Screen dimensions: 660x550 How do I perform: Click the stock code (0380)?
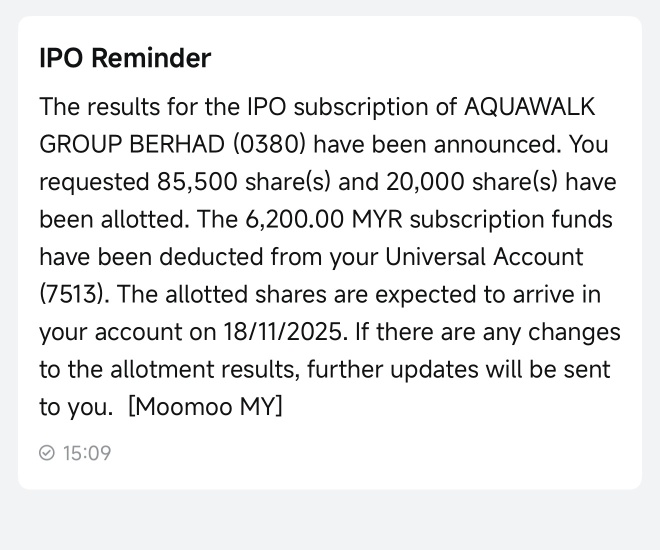(269, 144)
